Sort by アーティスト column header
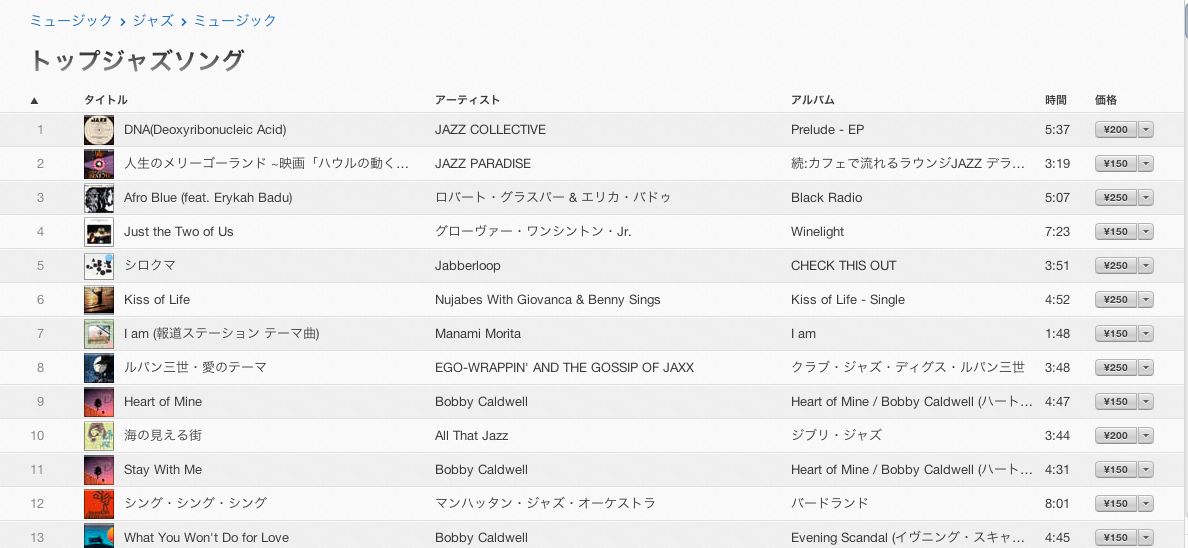Image resolution: width=1188 pixels, height=548 pixels. (x=467, y=100)
